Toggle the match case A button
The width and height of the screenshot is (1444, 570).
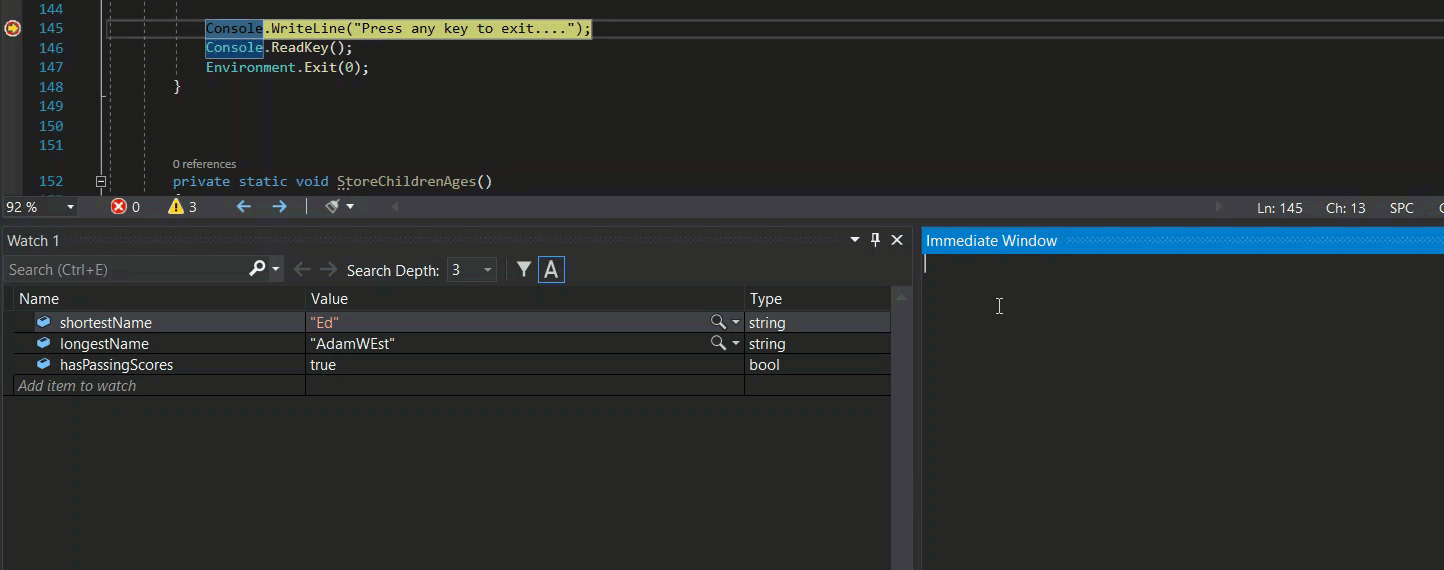coord(551,270)
